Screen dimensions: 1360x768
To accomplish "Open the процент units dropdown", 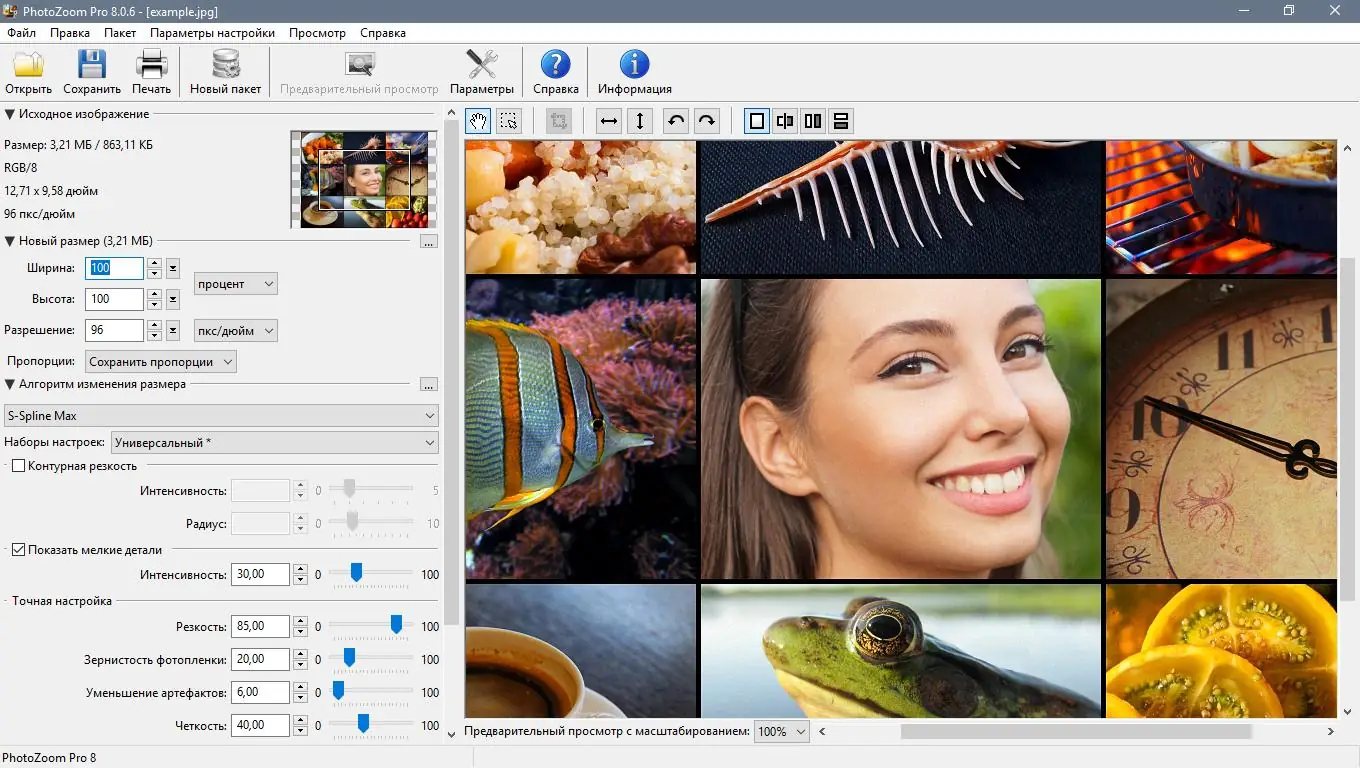I will click(x=235, y=284).
